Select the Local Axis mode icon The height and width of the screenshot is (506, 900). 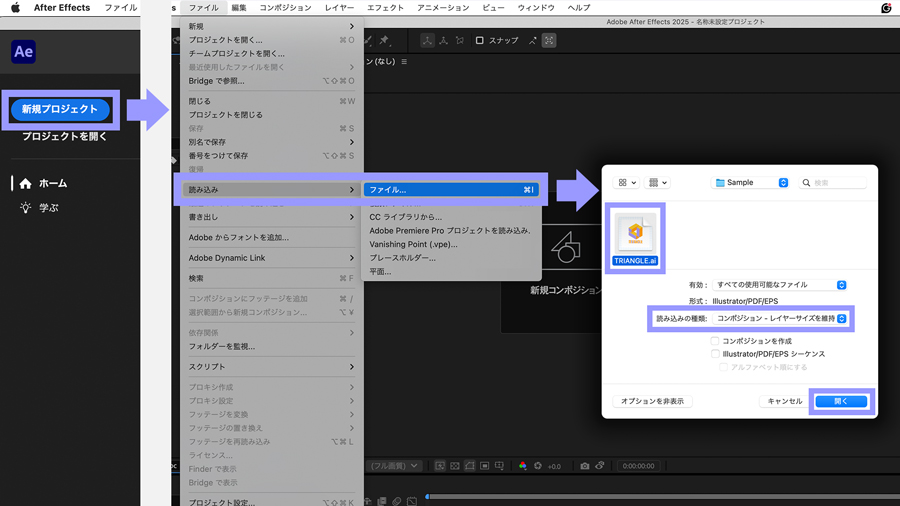click(427, 40)
